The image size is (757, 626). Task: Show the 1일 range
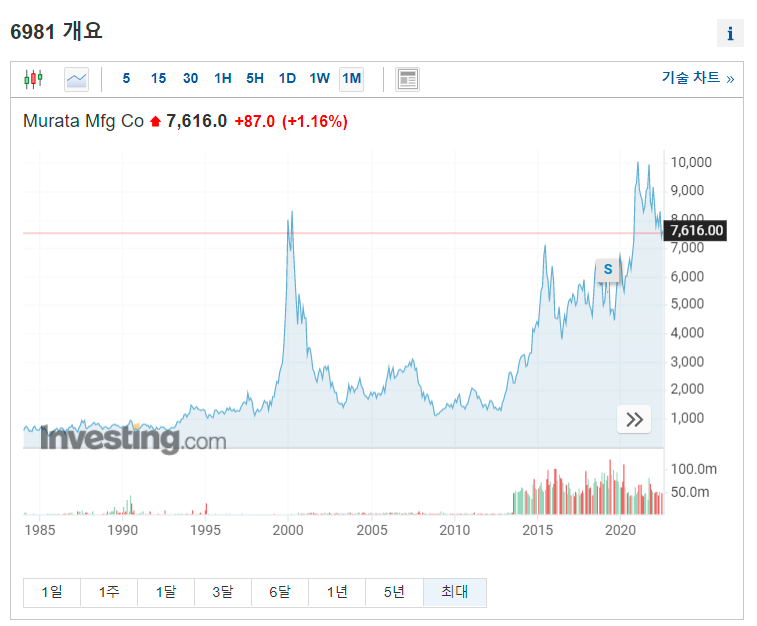[x=52, y=592]
